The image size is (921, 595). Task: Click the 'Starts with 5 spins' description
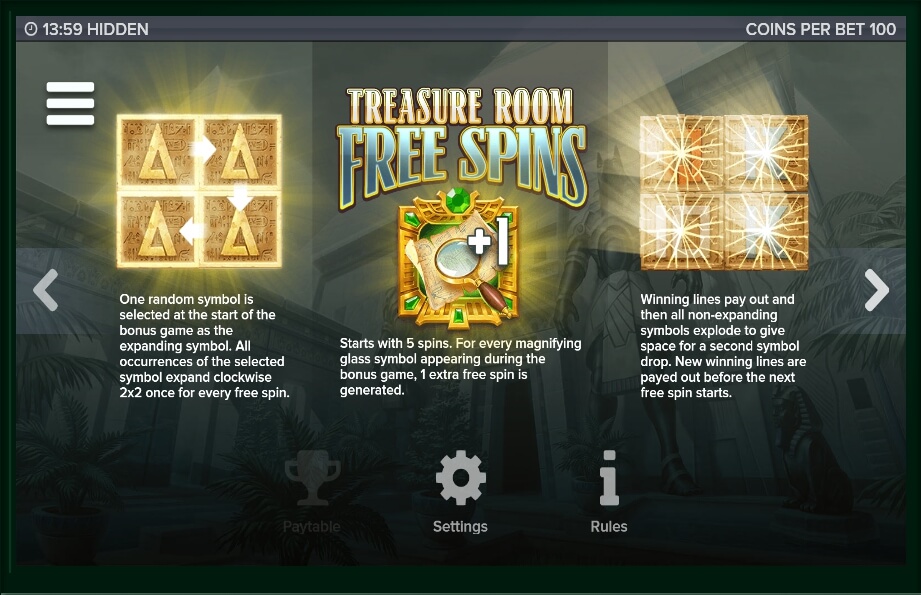click(460, 367)
